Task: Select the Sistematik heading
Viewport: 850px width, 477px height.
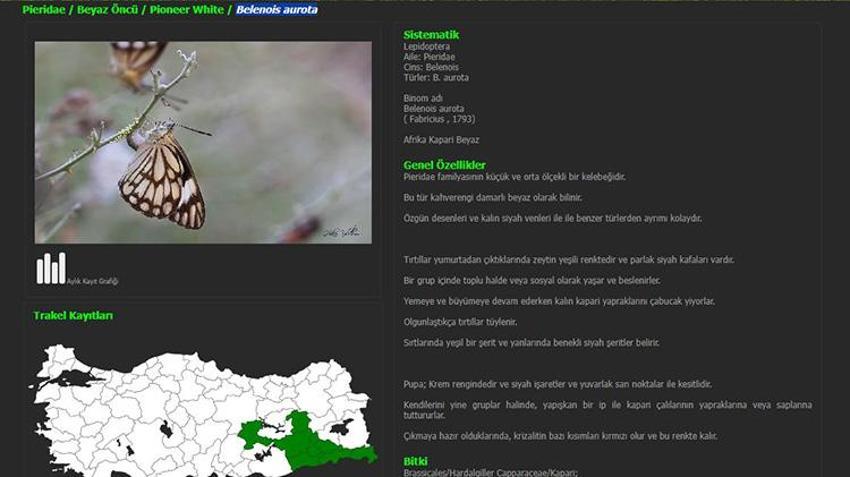Action: [x=431, y=35]
